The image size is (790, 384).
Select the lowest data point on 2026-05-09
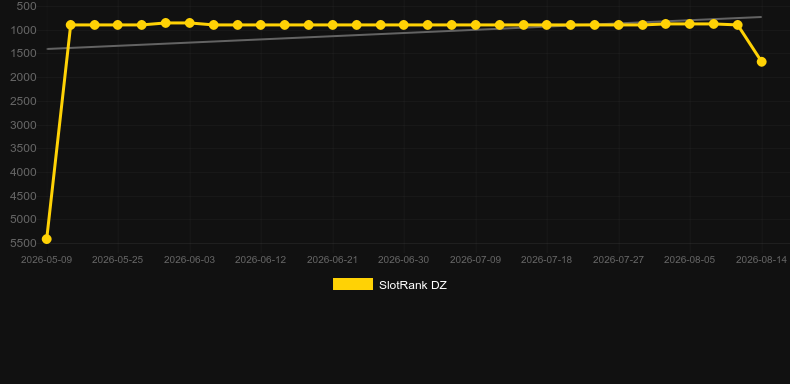pyautogui.click(x=46, y=239)
